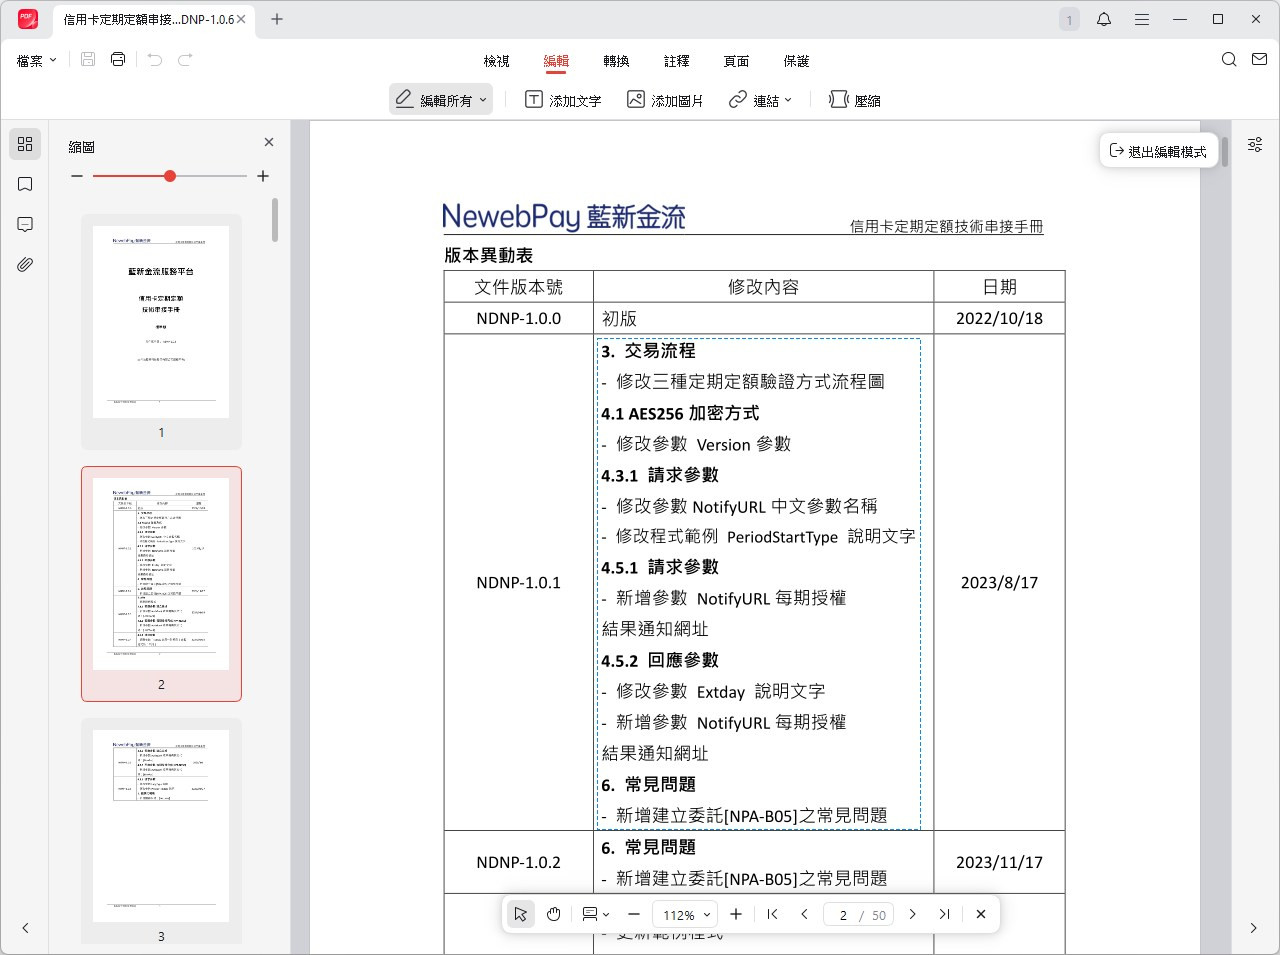1280x955 pixels.
Task: Click the NDNP-1.0.1 version cell
Action: 519,582
